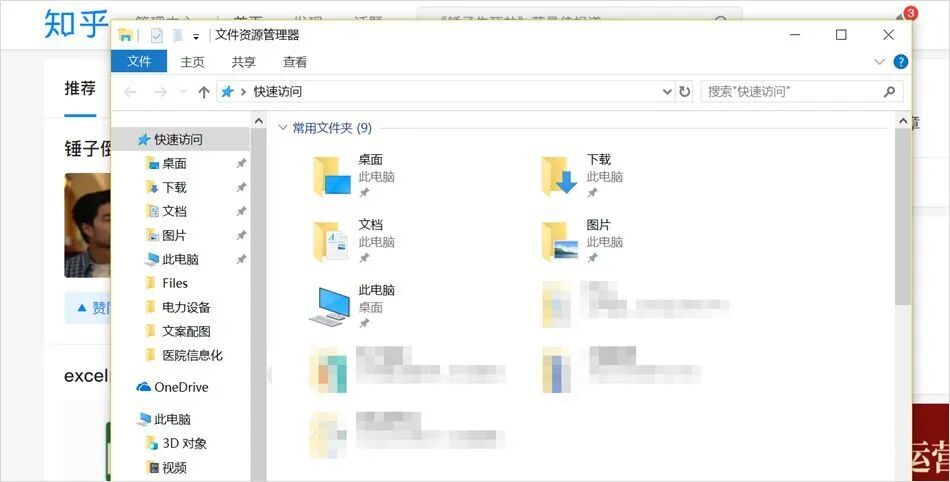
Task: Select the 图片 folder icon in main pane
Action: pos(559,242)
